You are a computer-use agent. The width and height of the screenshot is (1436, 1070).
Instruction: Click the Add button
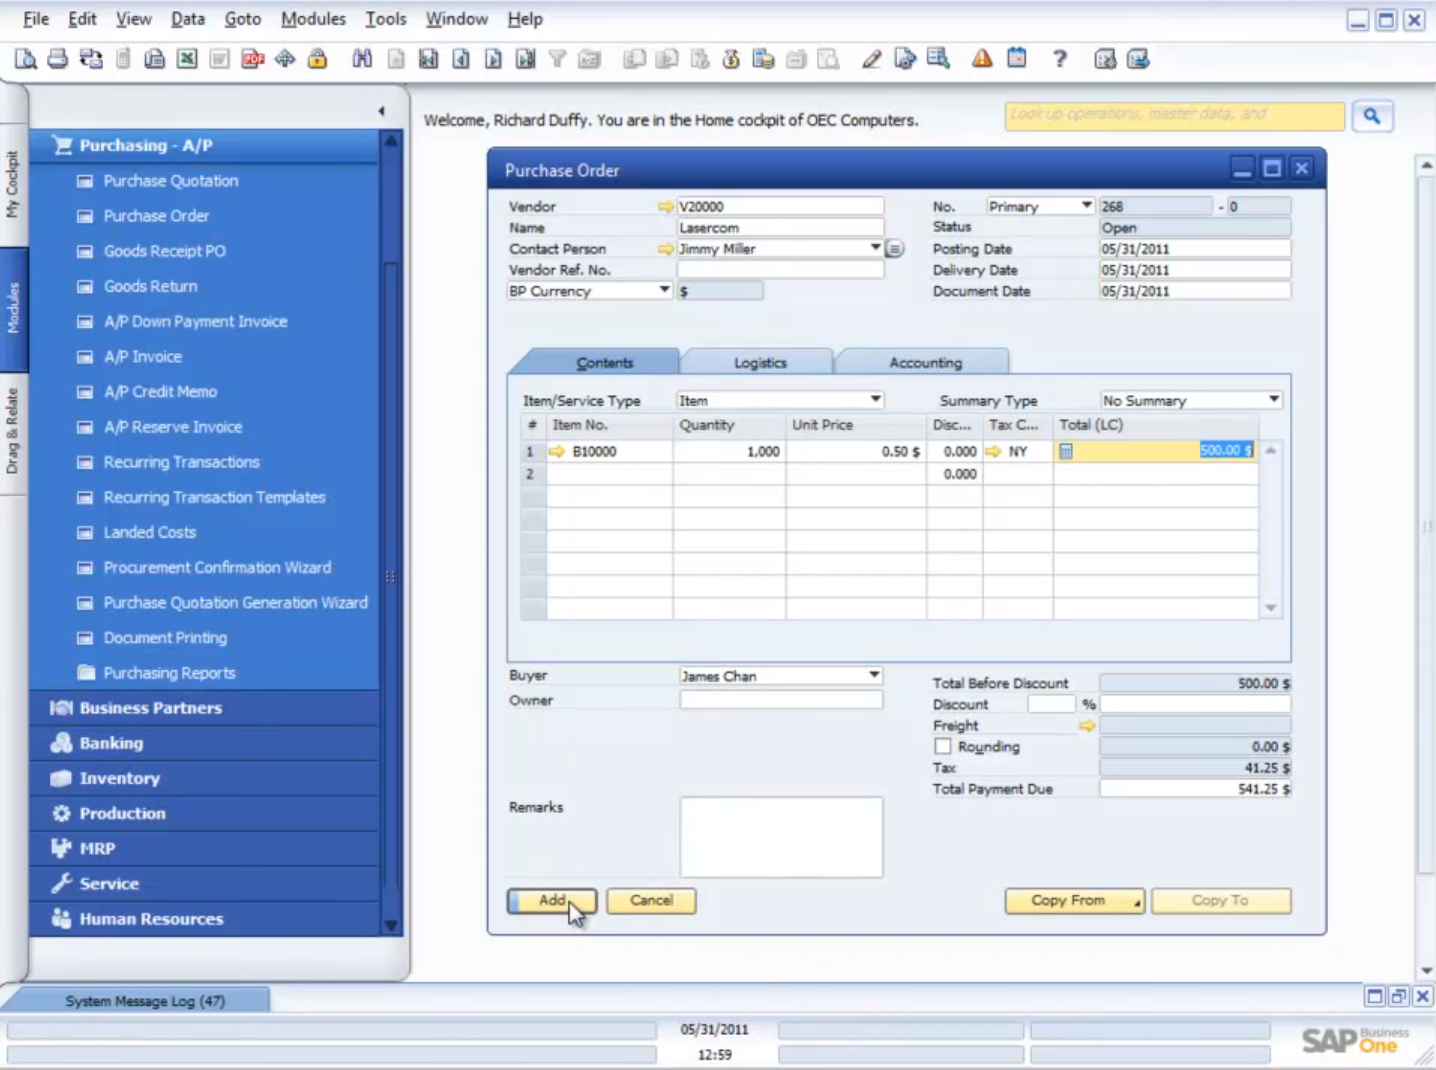551,900
